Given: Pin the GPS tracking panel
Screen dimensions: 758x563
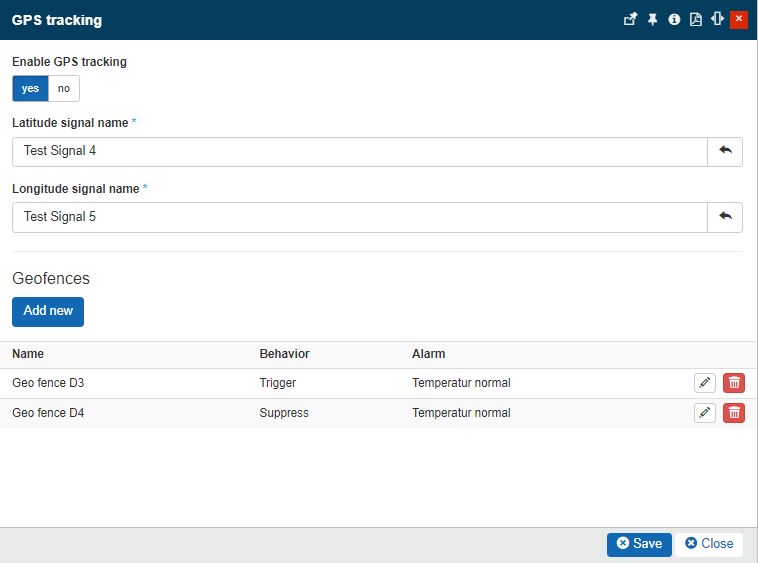Looking at the screenshot, I should [653, 19].
